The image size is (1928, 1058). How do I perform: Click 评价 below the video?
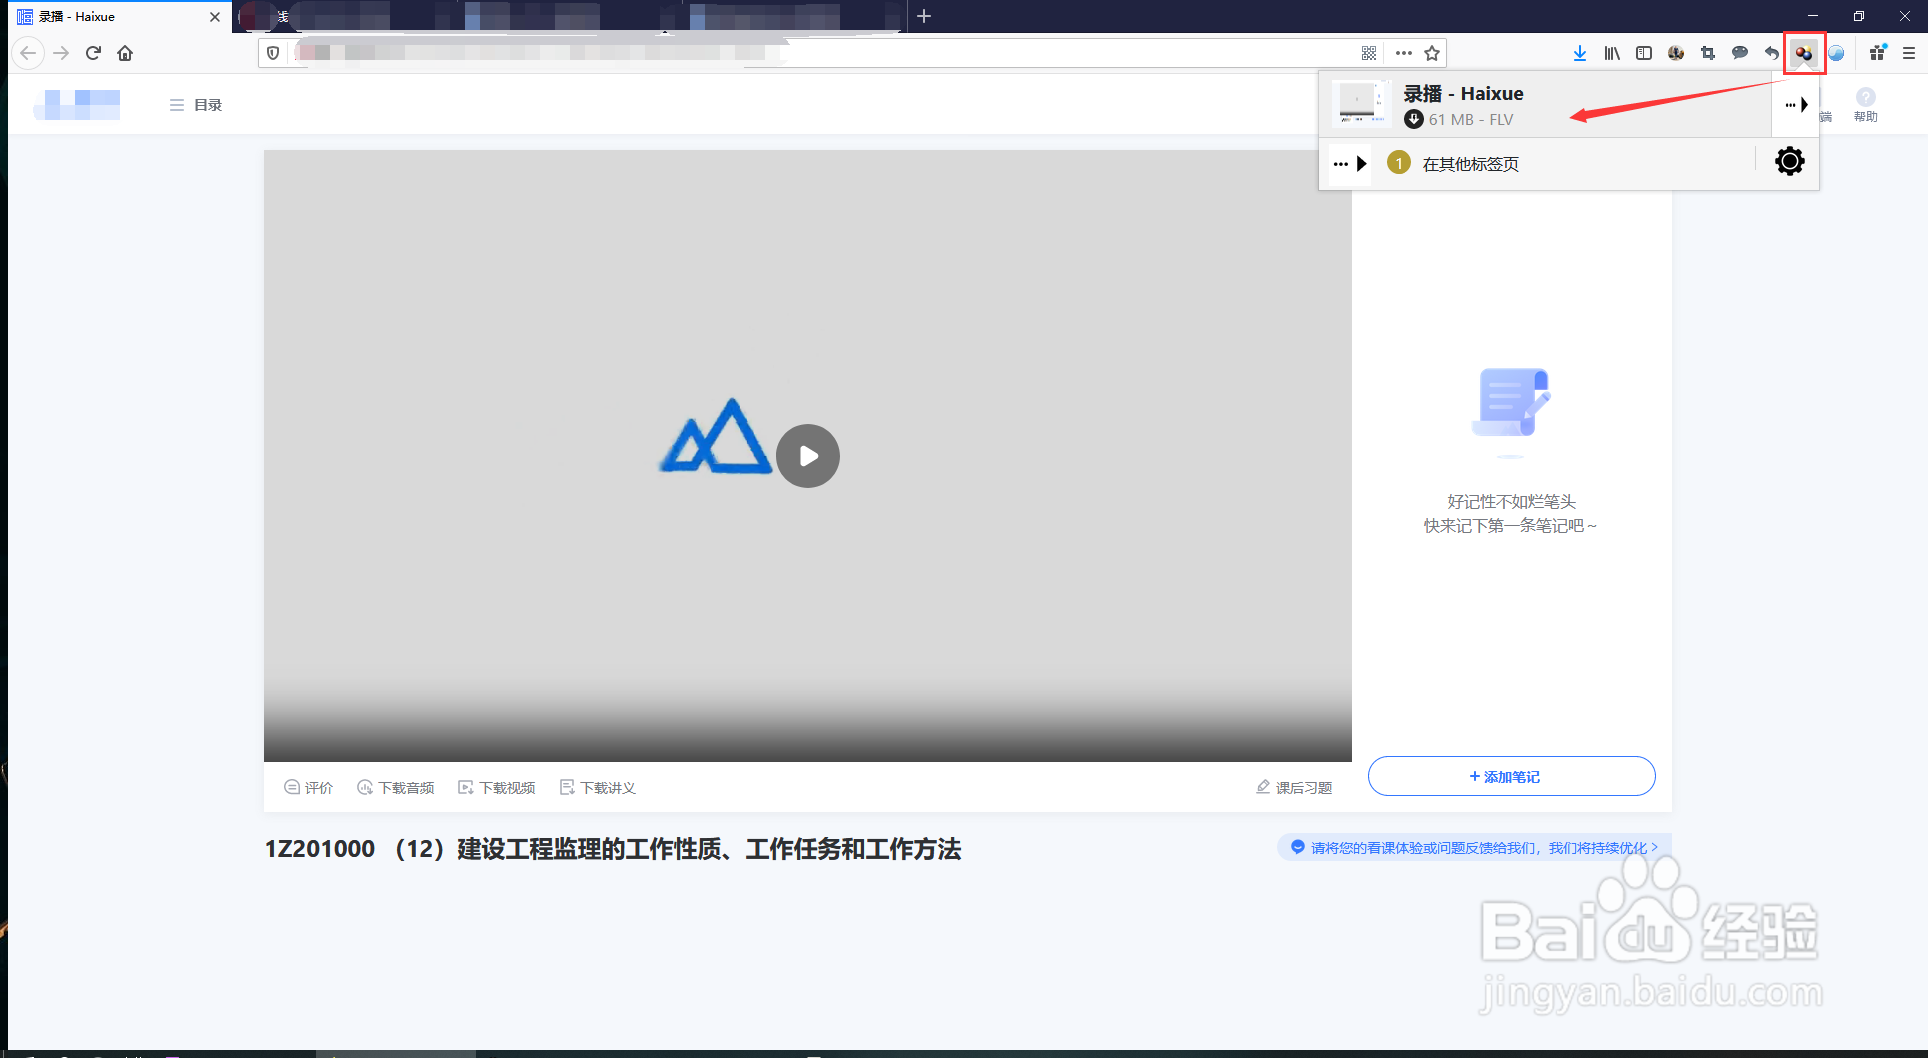pyautogui.click(x=308, y=788)
